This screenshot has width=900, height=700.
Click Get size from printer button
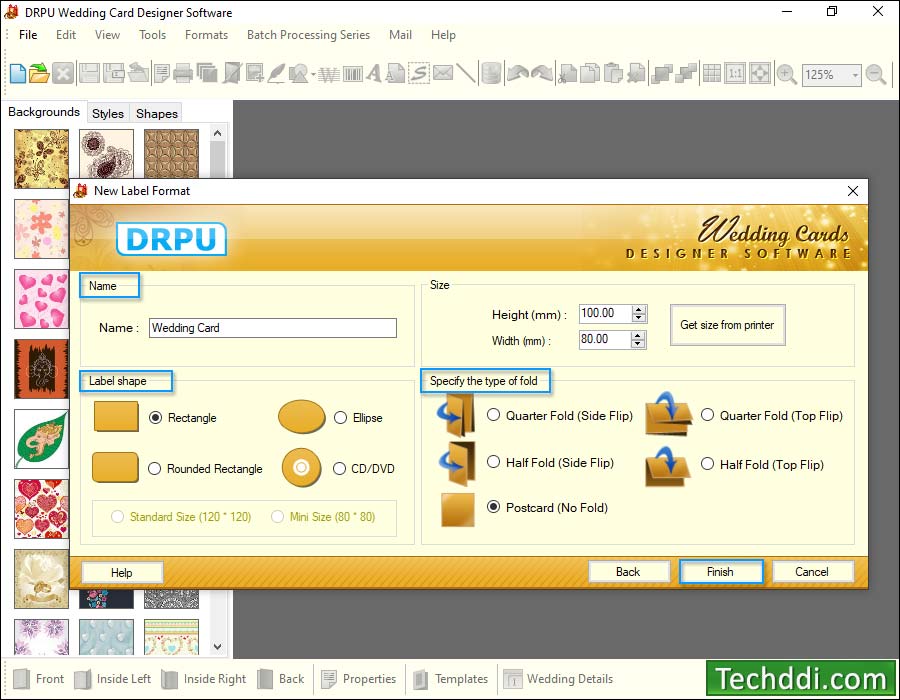[x=727, y=325]
